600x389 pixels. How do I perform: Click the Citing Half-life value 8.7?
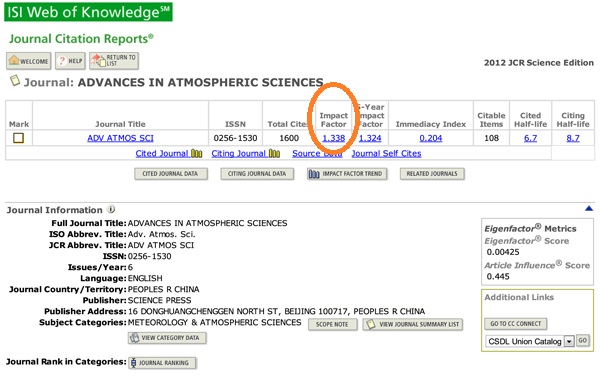click(x=573, y=138)
